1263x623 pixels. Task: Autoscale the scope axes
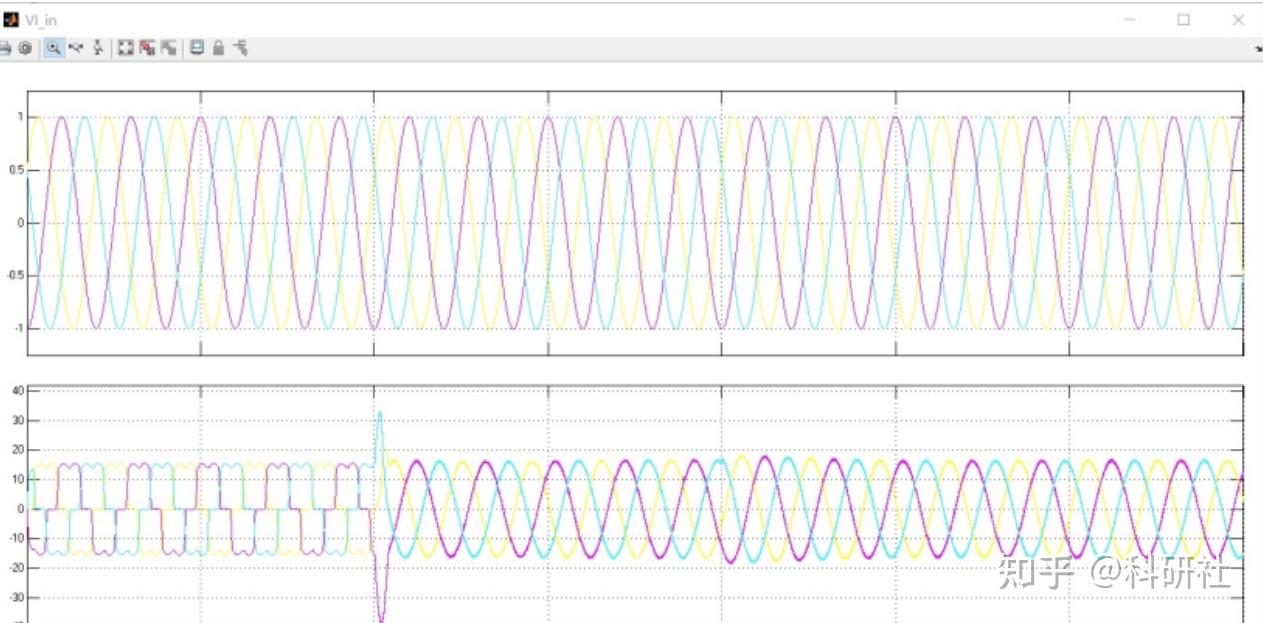pyautogui.click(x=123, y=47)
